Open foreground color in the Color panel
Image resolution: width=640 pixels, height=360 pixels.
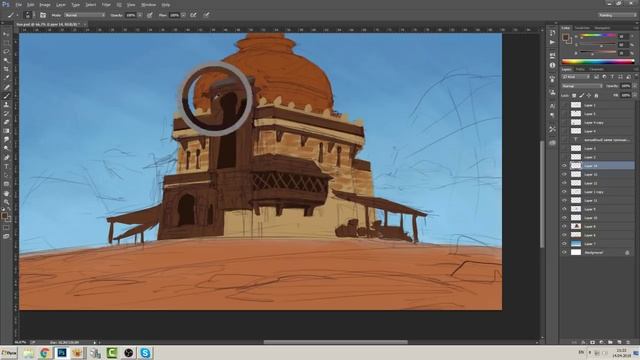pos(566,38)
